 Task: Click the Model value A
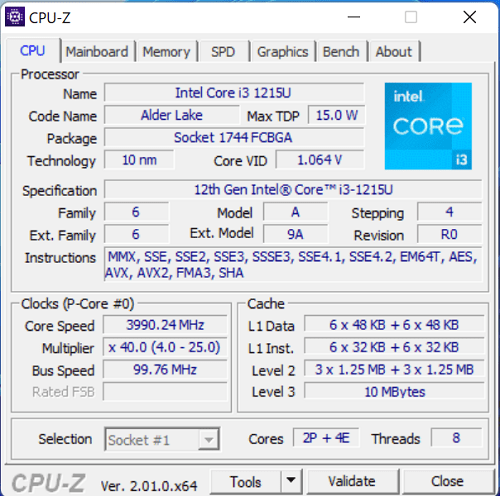tap(295, 212)
